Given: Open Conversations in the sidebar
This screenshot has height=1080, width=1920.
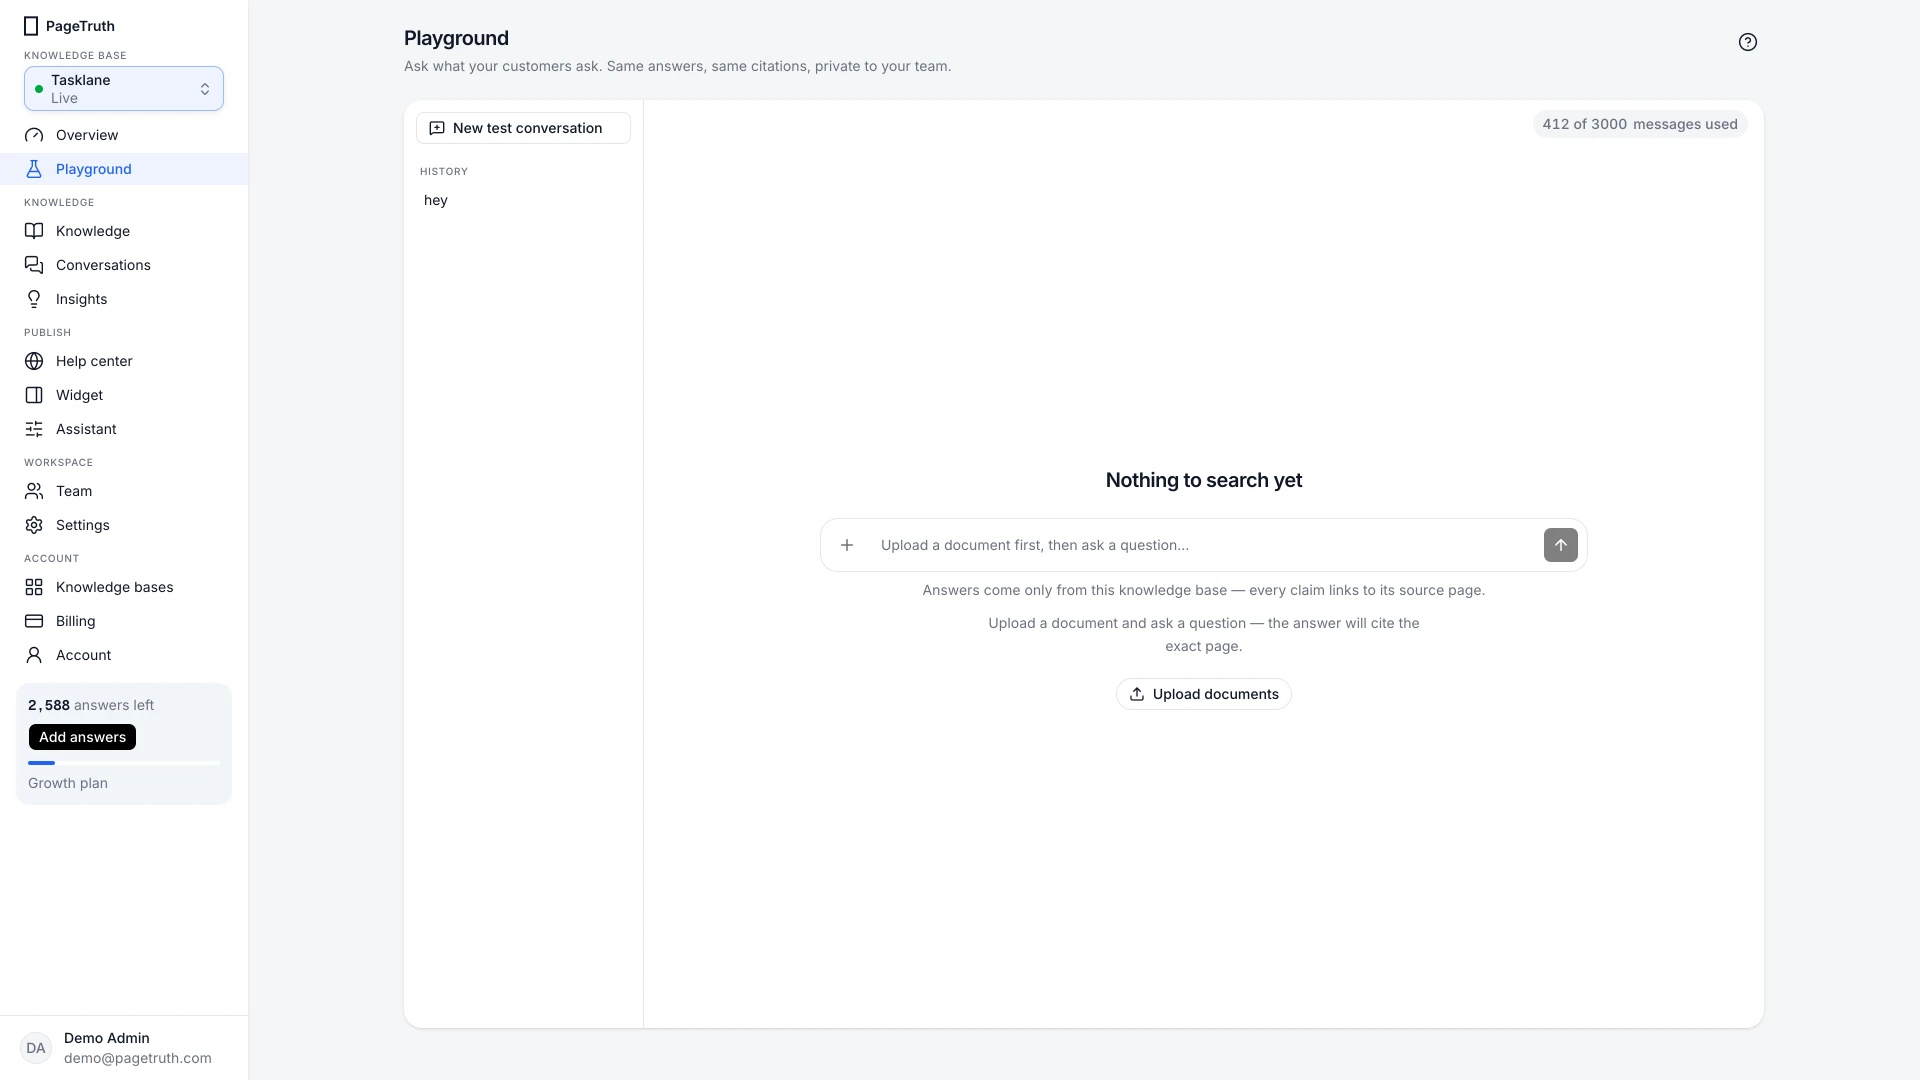Looking at the screenshot, I should [124, 265].
